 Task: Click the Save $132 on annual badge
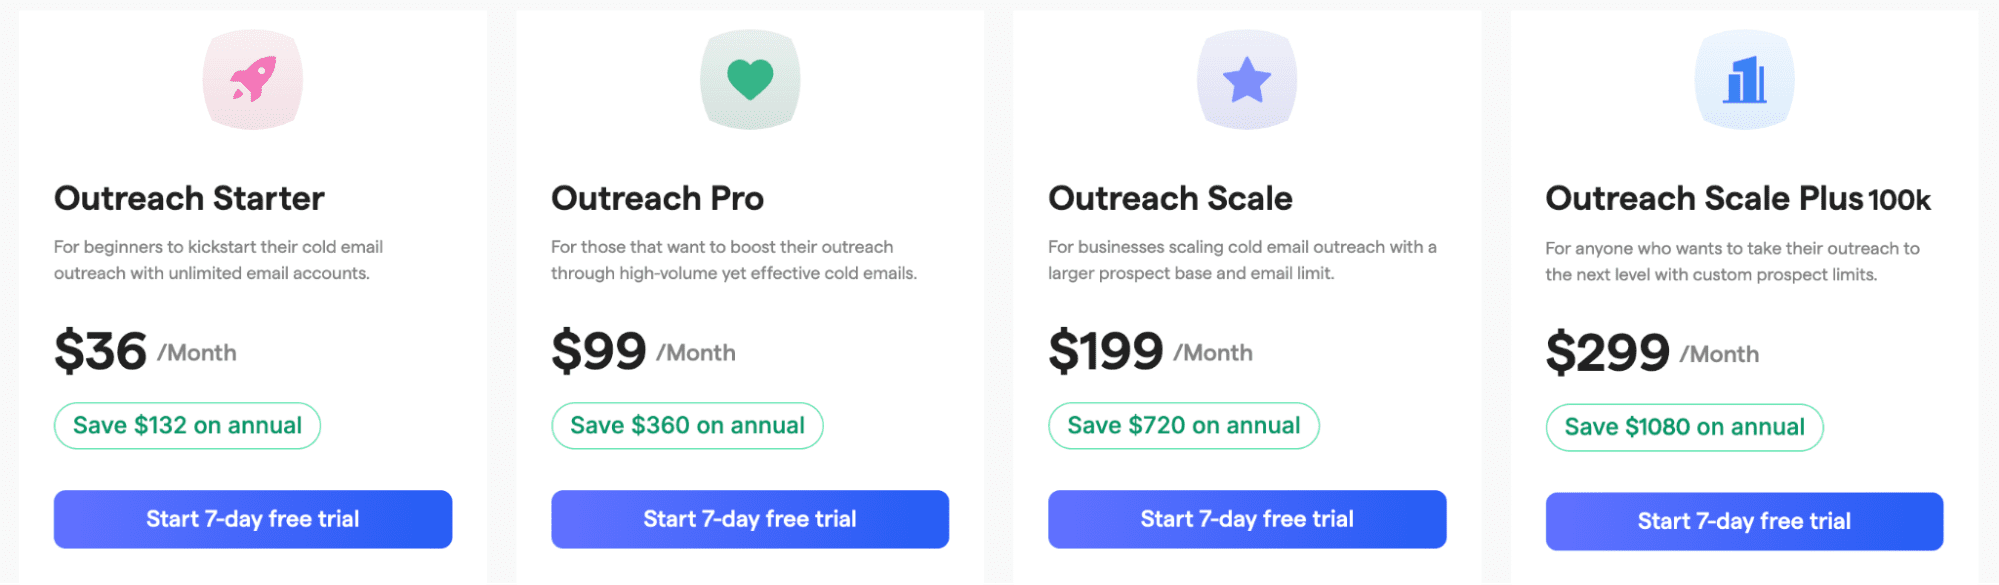tap(187, 426)
